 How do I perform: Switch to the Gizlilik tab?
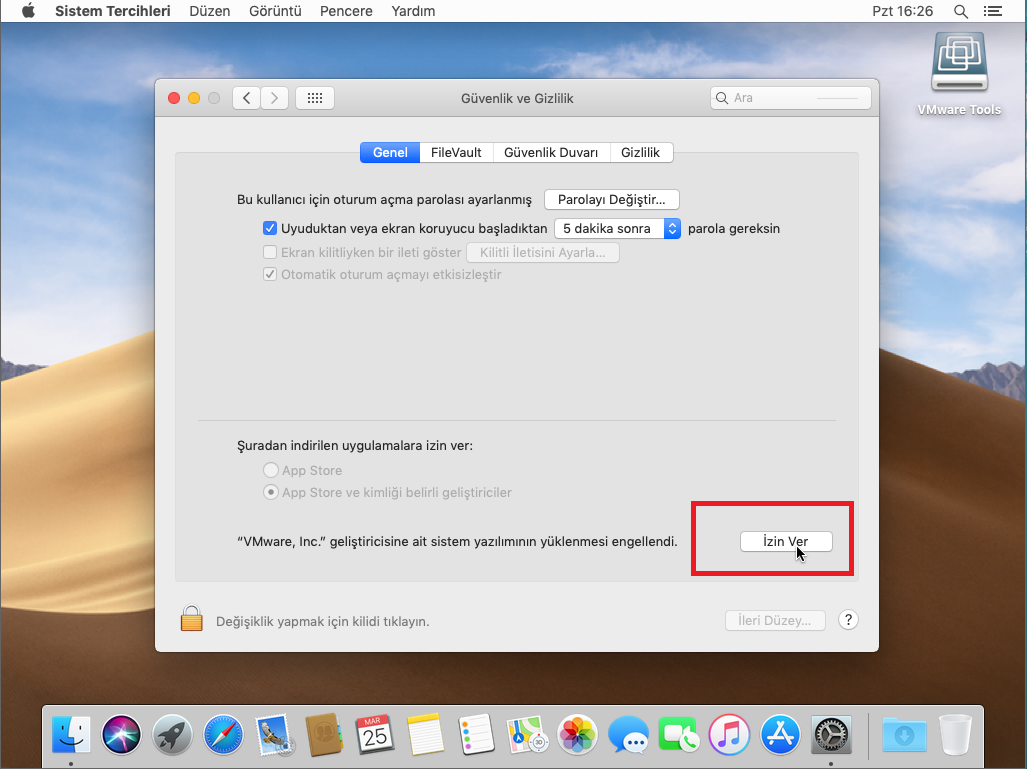[x=640, y=152]
